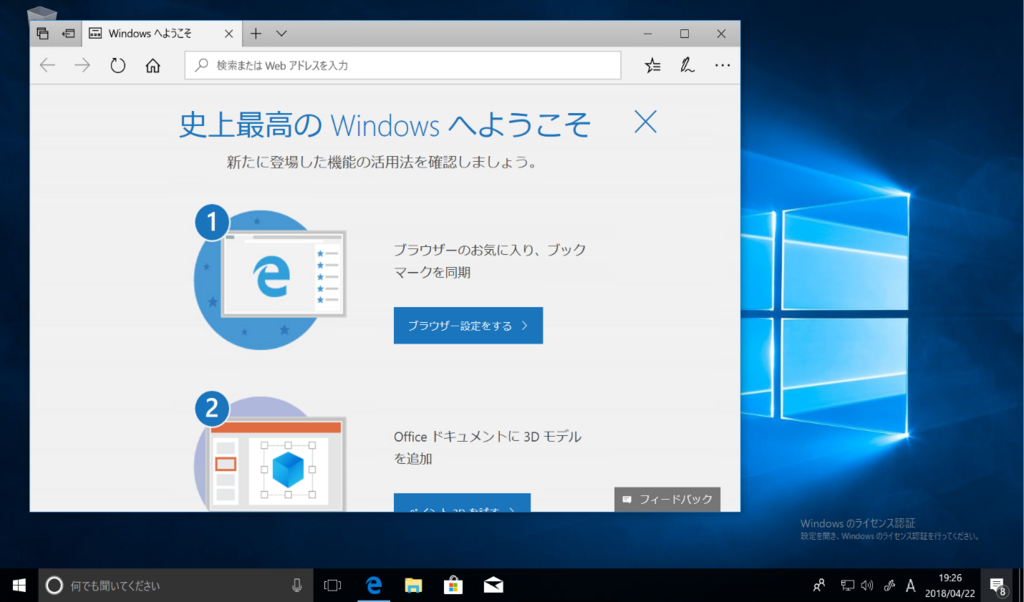This screenshot has width=1024, height=602.
Task: Dismiss the welcome banner with large X
Action: (645, 122)
